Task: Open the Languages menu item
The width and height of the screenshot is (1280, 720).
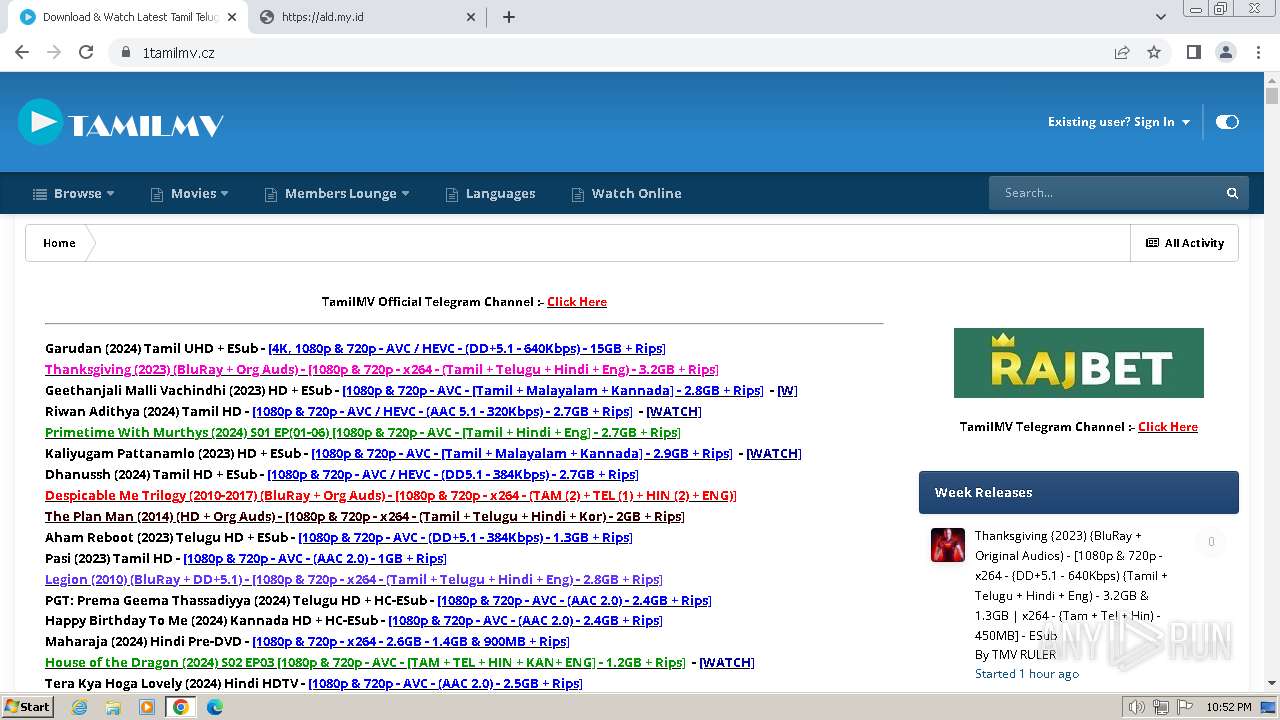Action: tap(490, 193)
